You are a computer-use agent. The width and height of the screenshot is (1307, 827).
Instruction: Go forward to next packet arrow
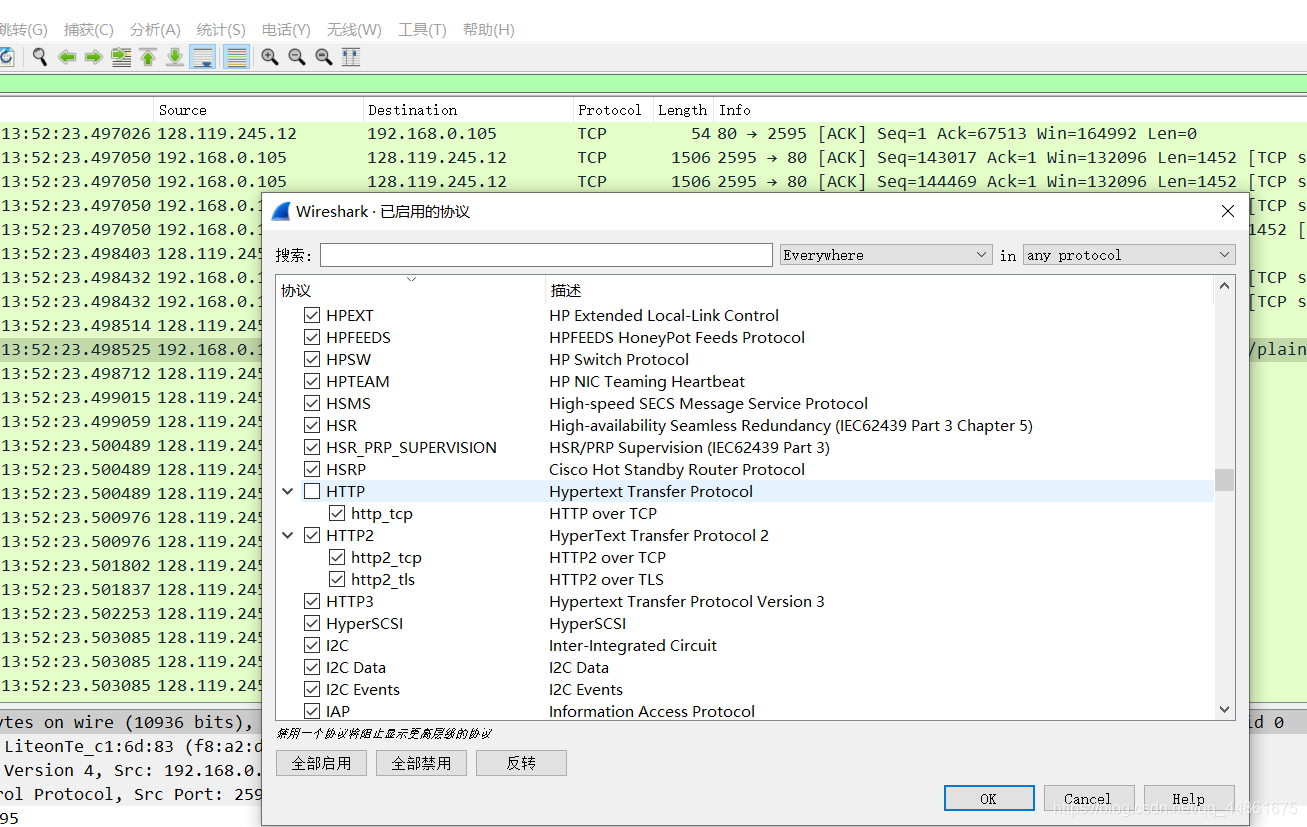point(94,57)
